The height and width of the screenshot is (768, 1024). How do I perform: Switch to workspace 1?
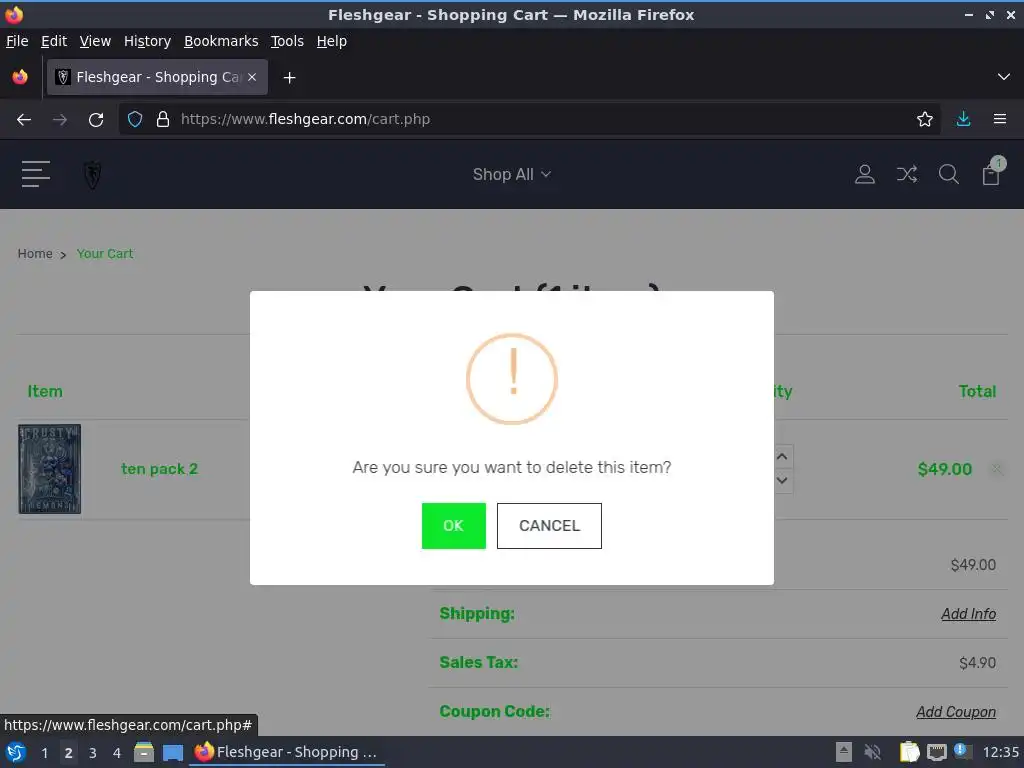point(44,752)
